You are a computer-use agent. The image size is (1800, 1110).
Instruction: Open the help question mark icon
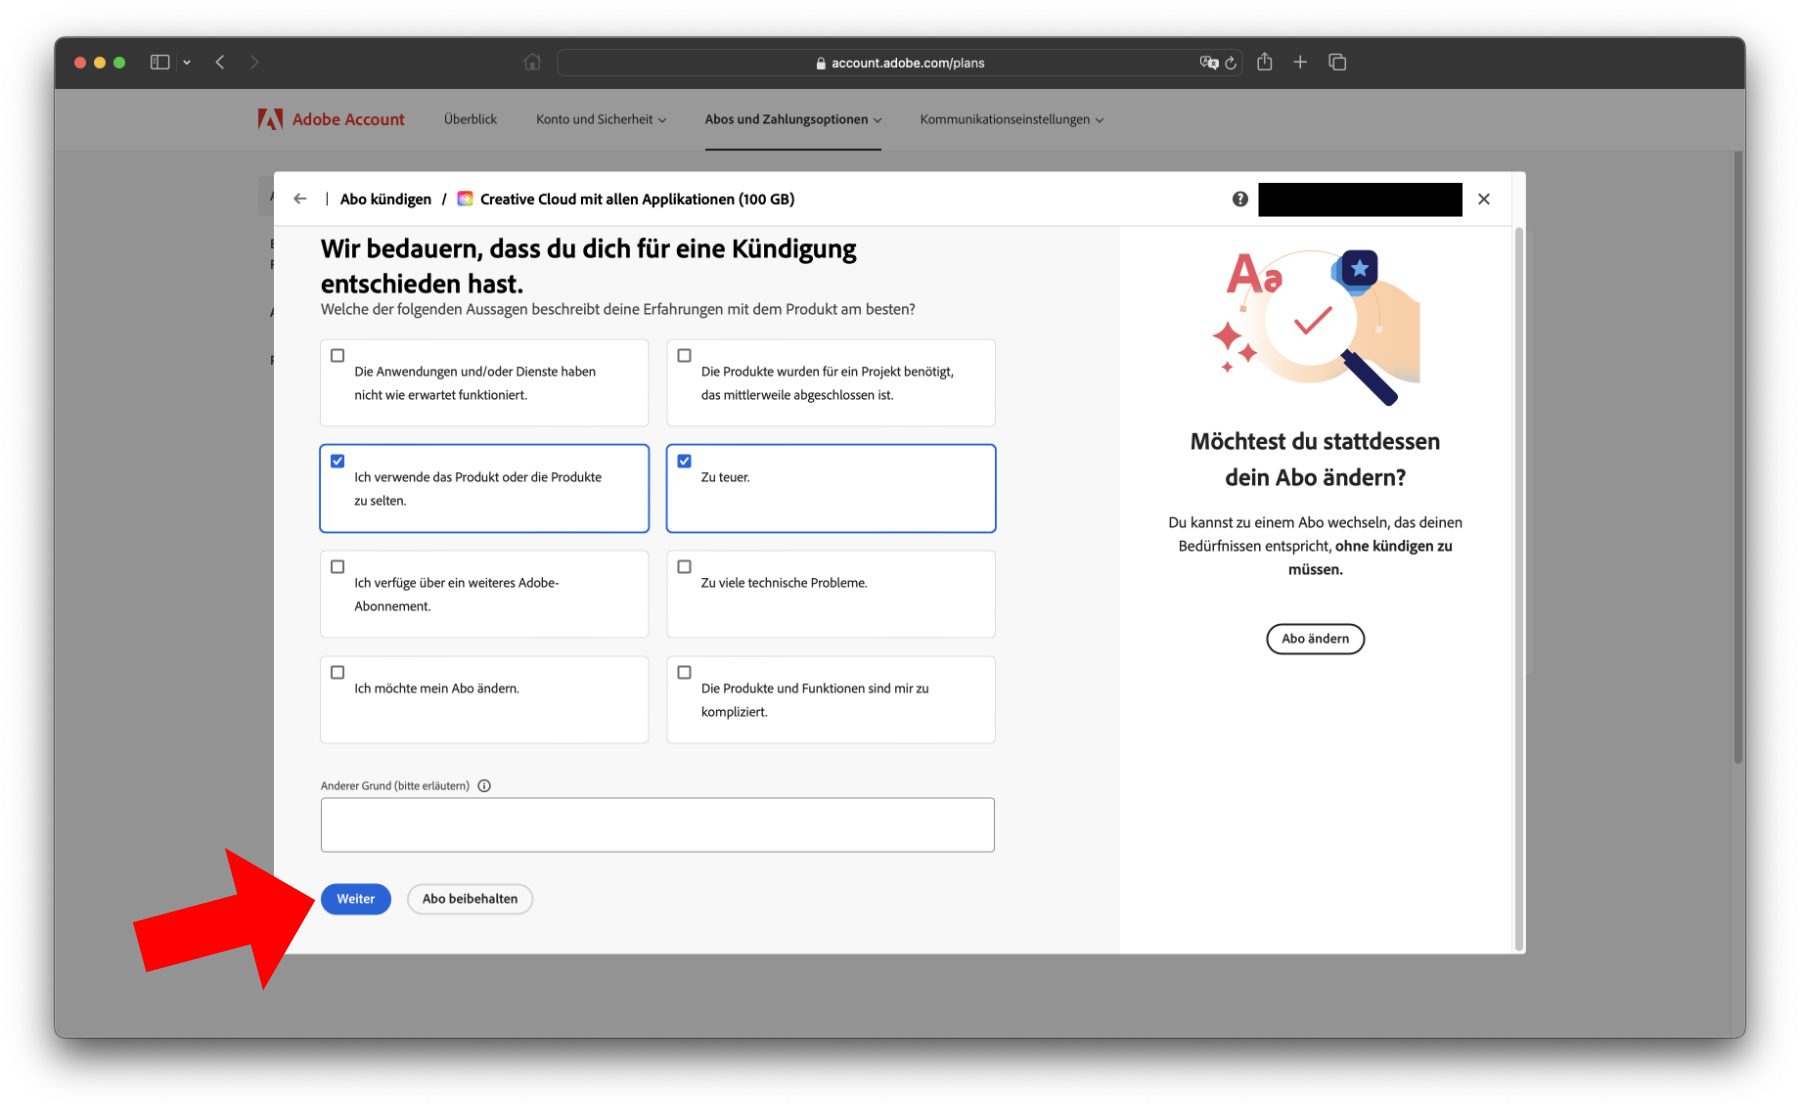tap(1240, 199)
